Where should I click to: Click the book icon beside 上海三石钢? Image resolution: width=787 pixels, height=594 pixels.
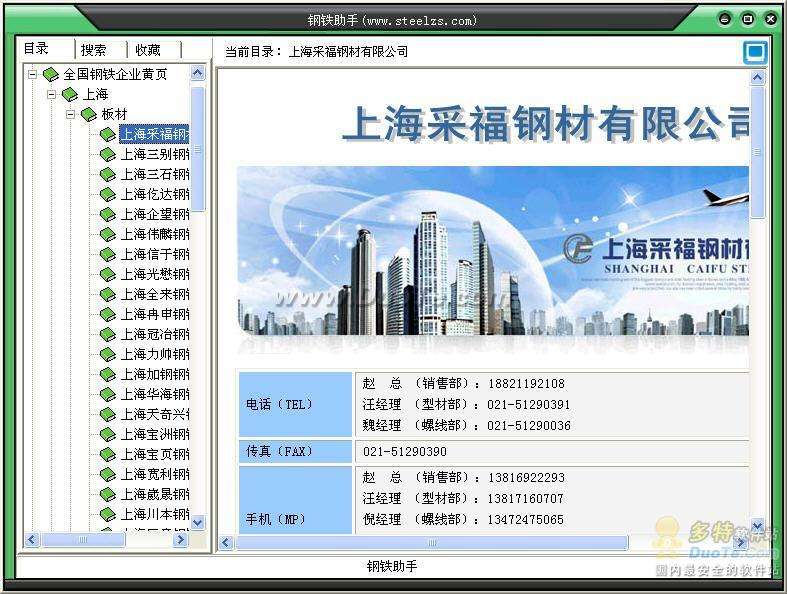pyautogui.click(x=108, y=175)
